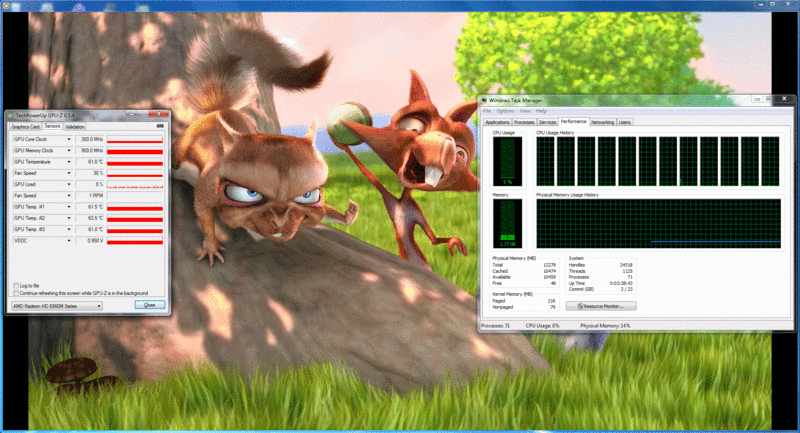Click the Total physical memory value 12279
Screen dimensions: 800x433
click(x=549, y=265)
